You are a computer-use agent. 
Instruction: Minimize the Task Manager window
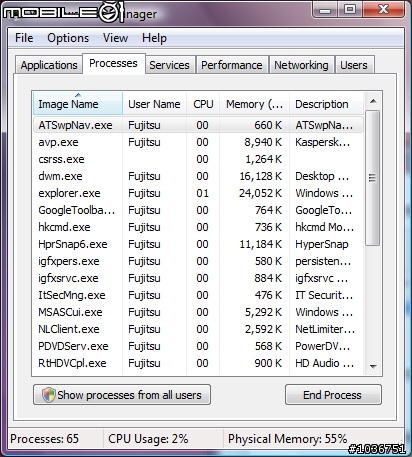325,9
